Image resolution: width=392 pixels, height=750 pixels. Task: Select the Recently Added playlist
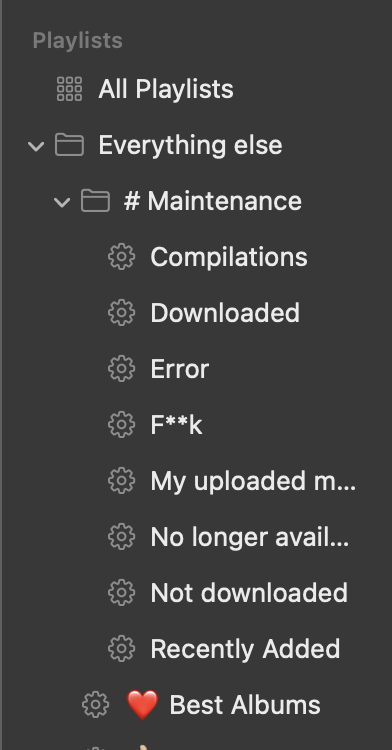coord(245,649)
